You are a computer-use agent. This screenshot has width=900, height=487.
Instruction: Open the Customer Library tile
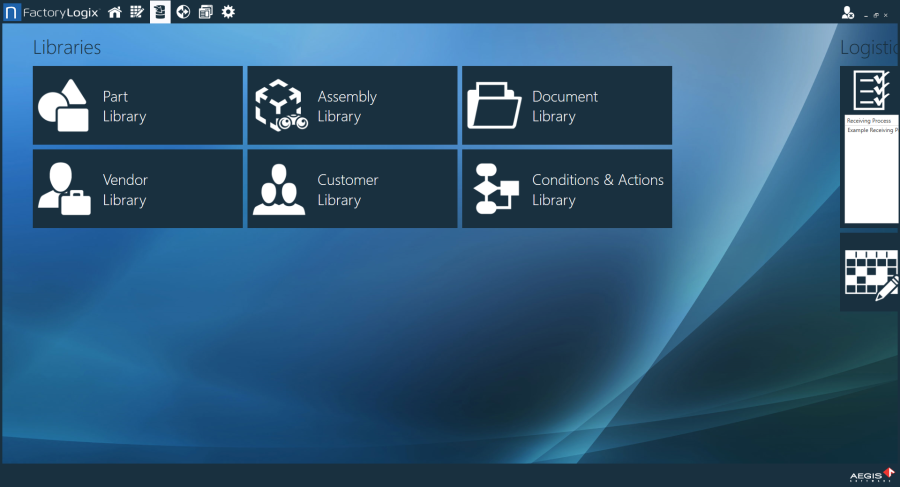[352, 189]
